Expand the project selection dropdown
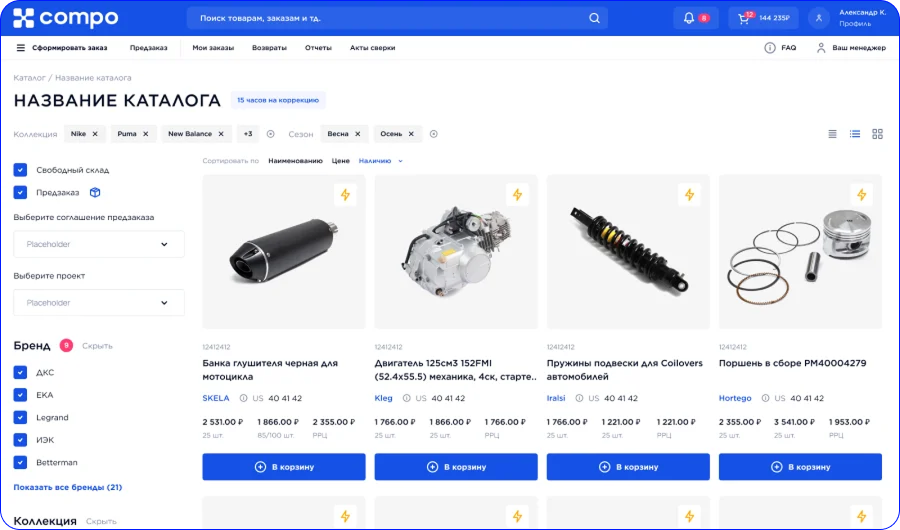Image resolution: width=900 pixels, height=530 pixels. point(99,302)
